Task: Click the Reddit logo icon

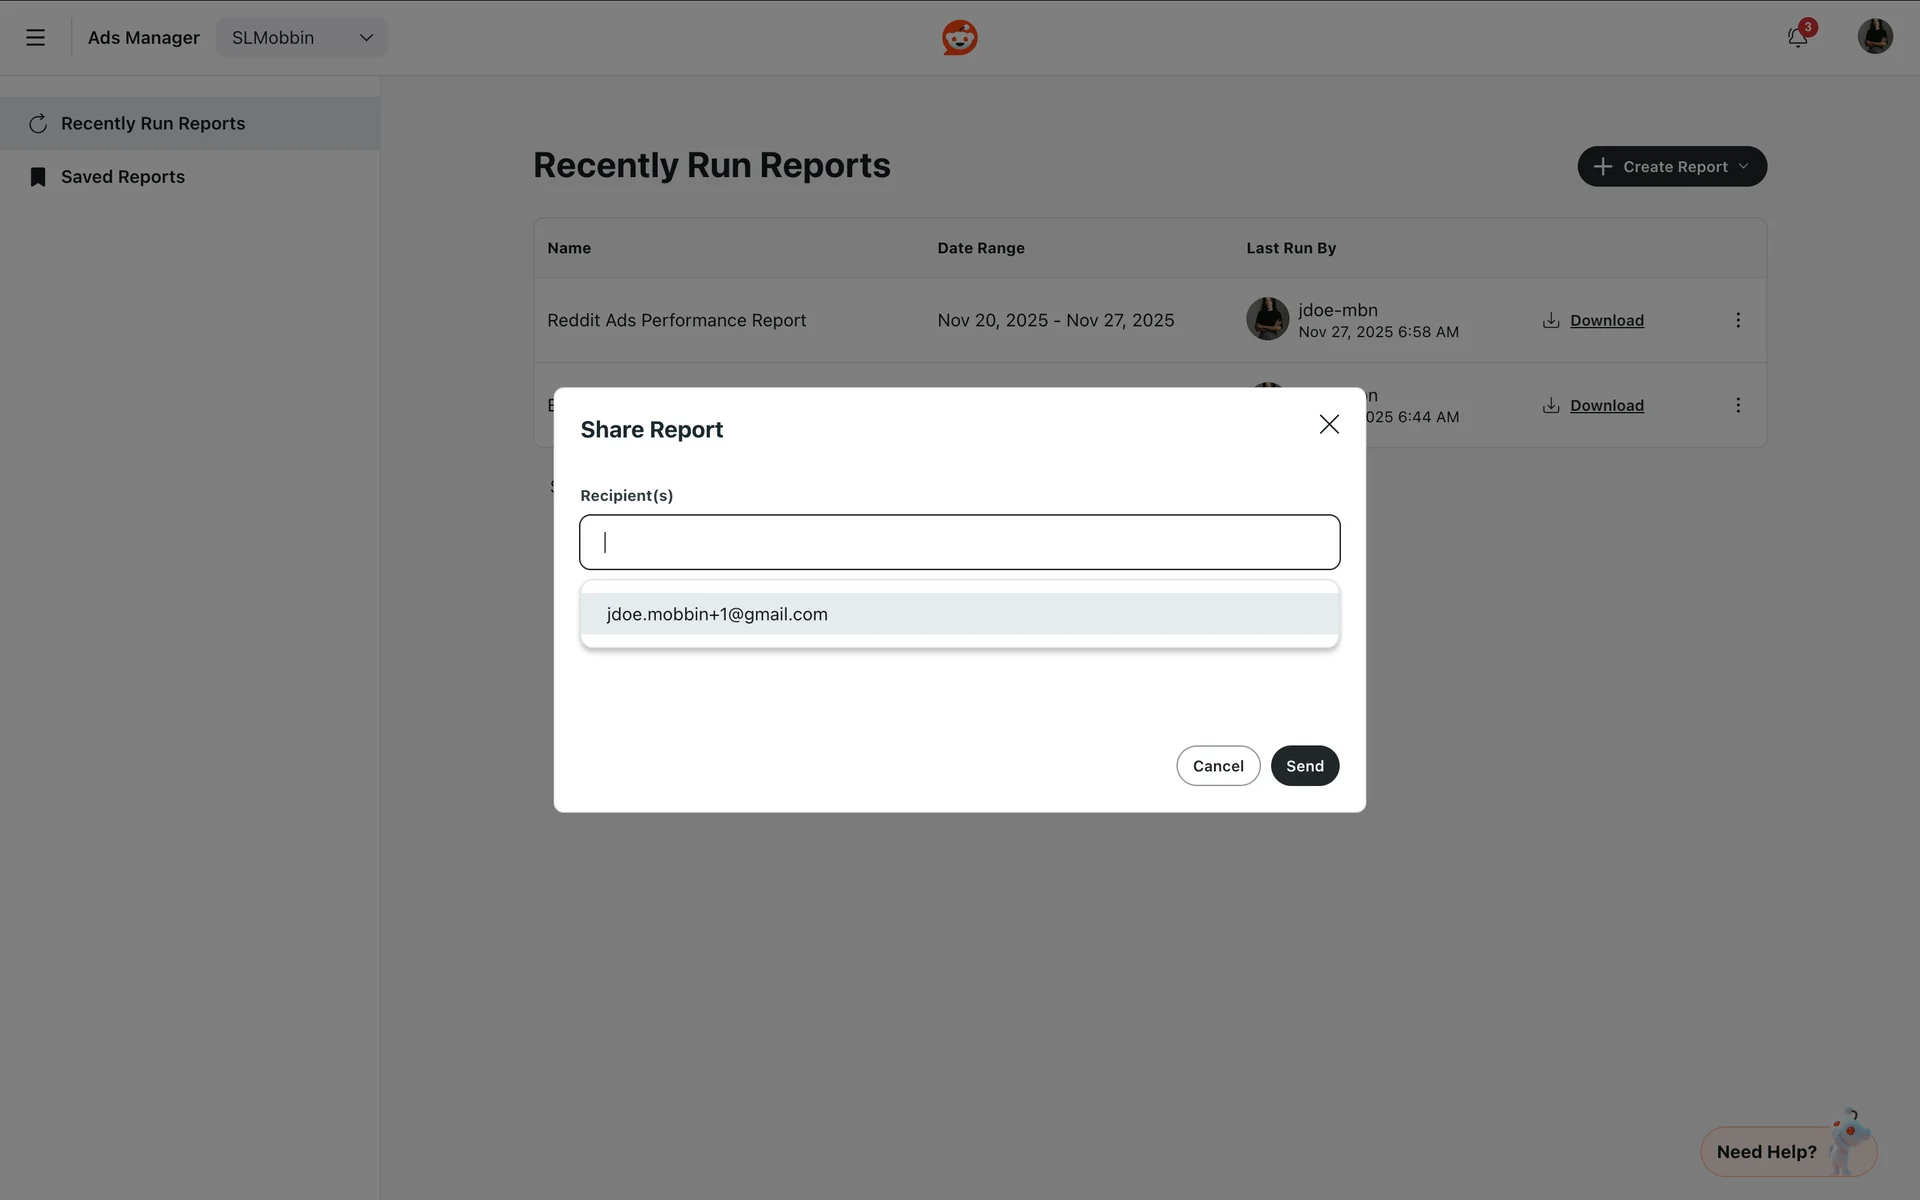Action: [x=959, y=38]
